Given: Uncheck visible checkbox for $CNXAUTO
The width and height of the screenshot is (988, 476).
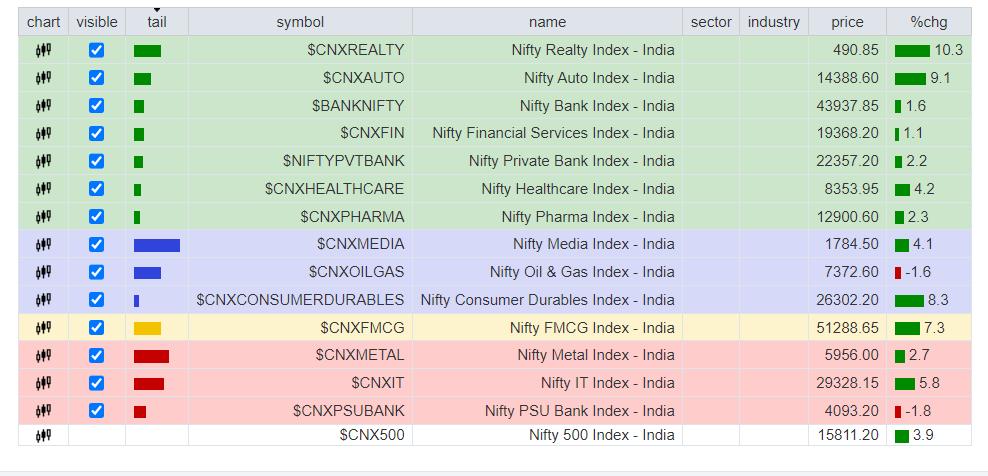Looking at the screenshot, I should point(96,78).
